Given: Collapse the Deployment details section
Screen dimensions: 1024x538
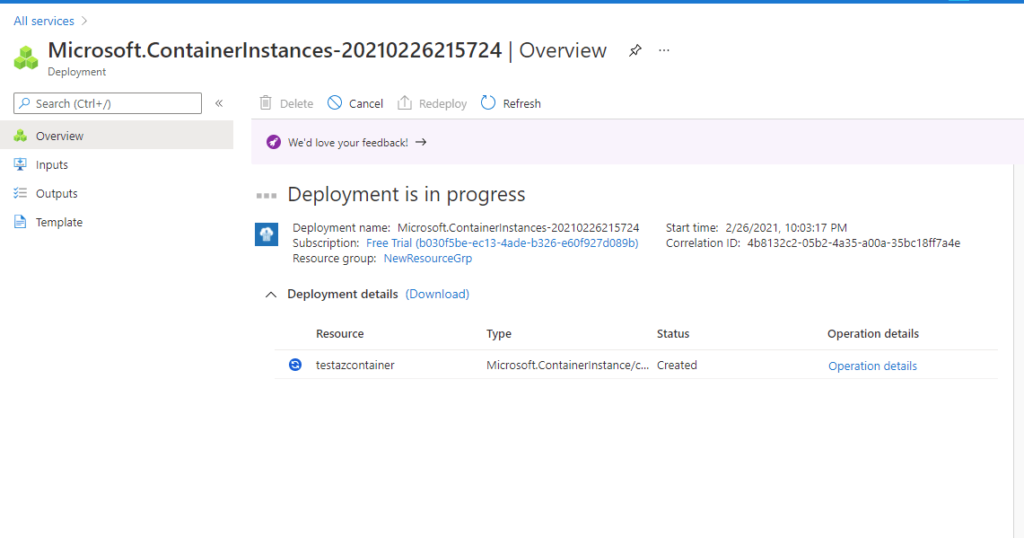Looking at the screenshot, I should pos(270,294).
